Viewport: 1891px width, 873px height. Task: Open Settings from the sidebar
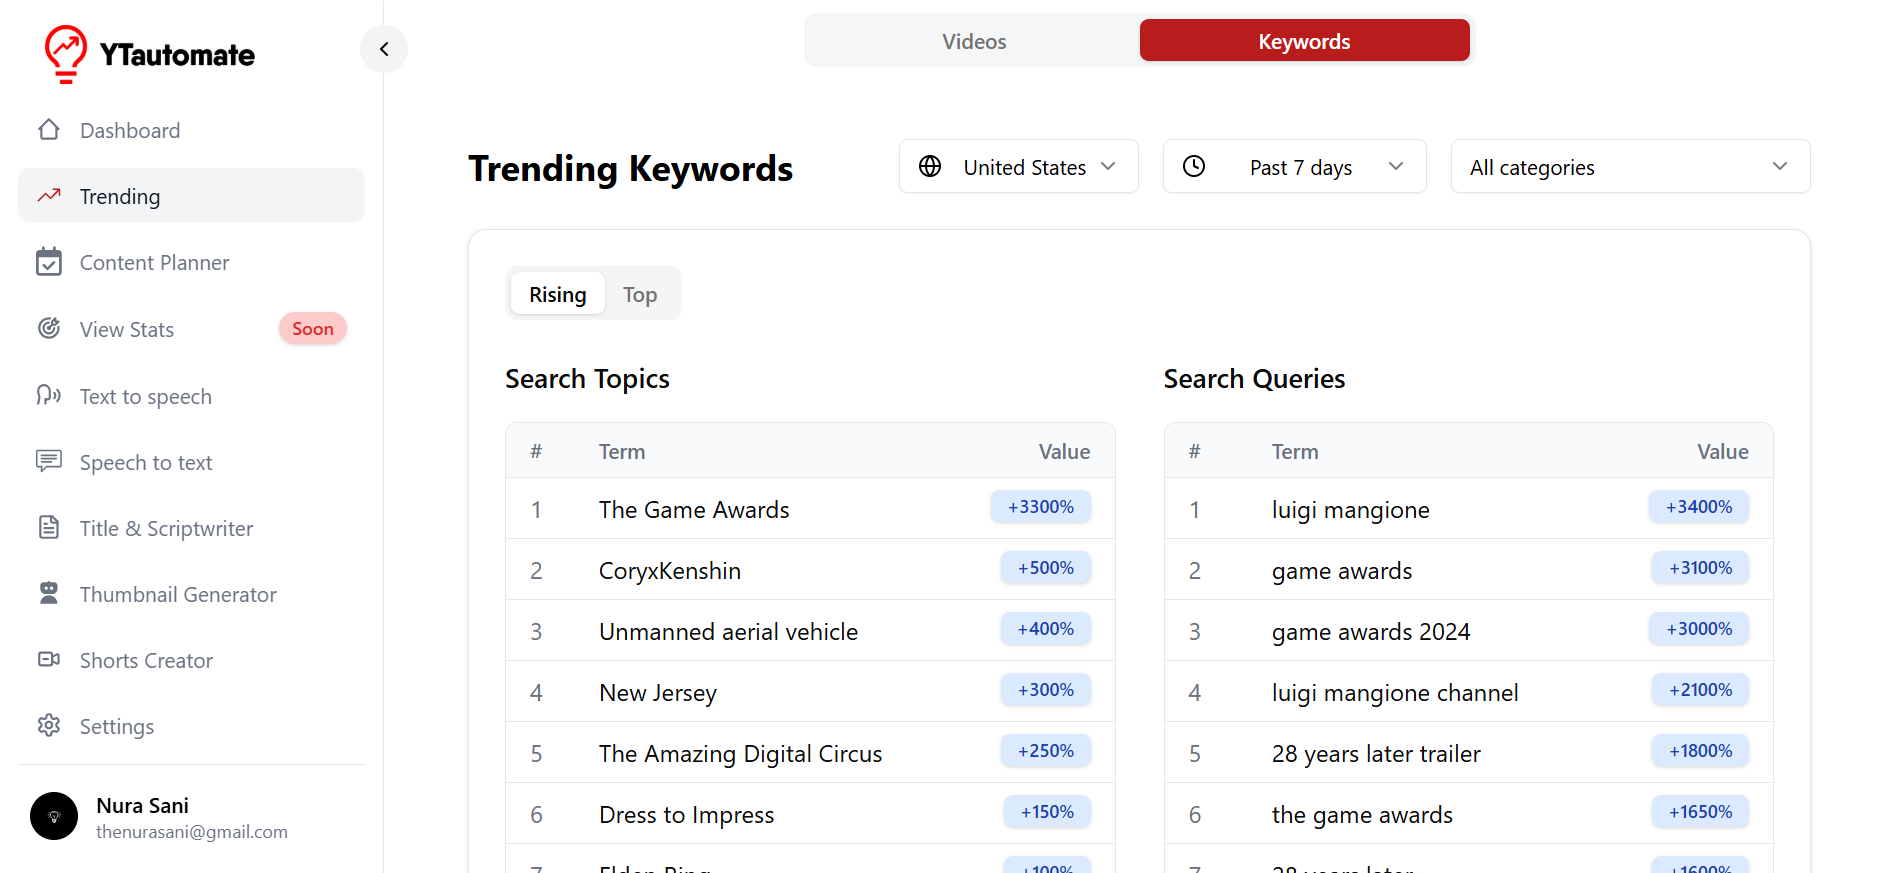191,726
